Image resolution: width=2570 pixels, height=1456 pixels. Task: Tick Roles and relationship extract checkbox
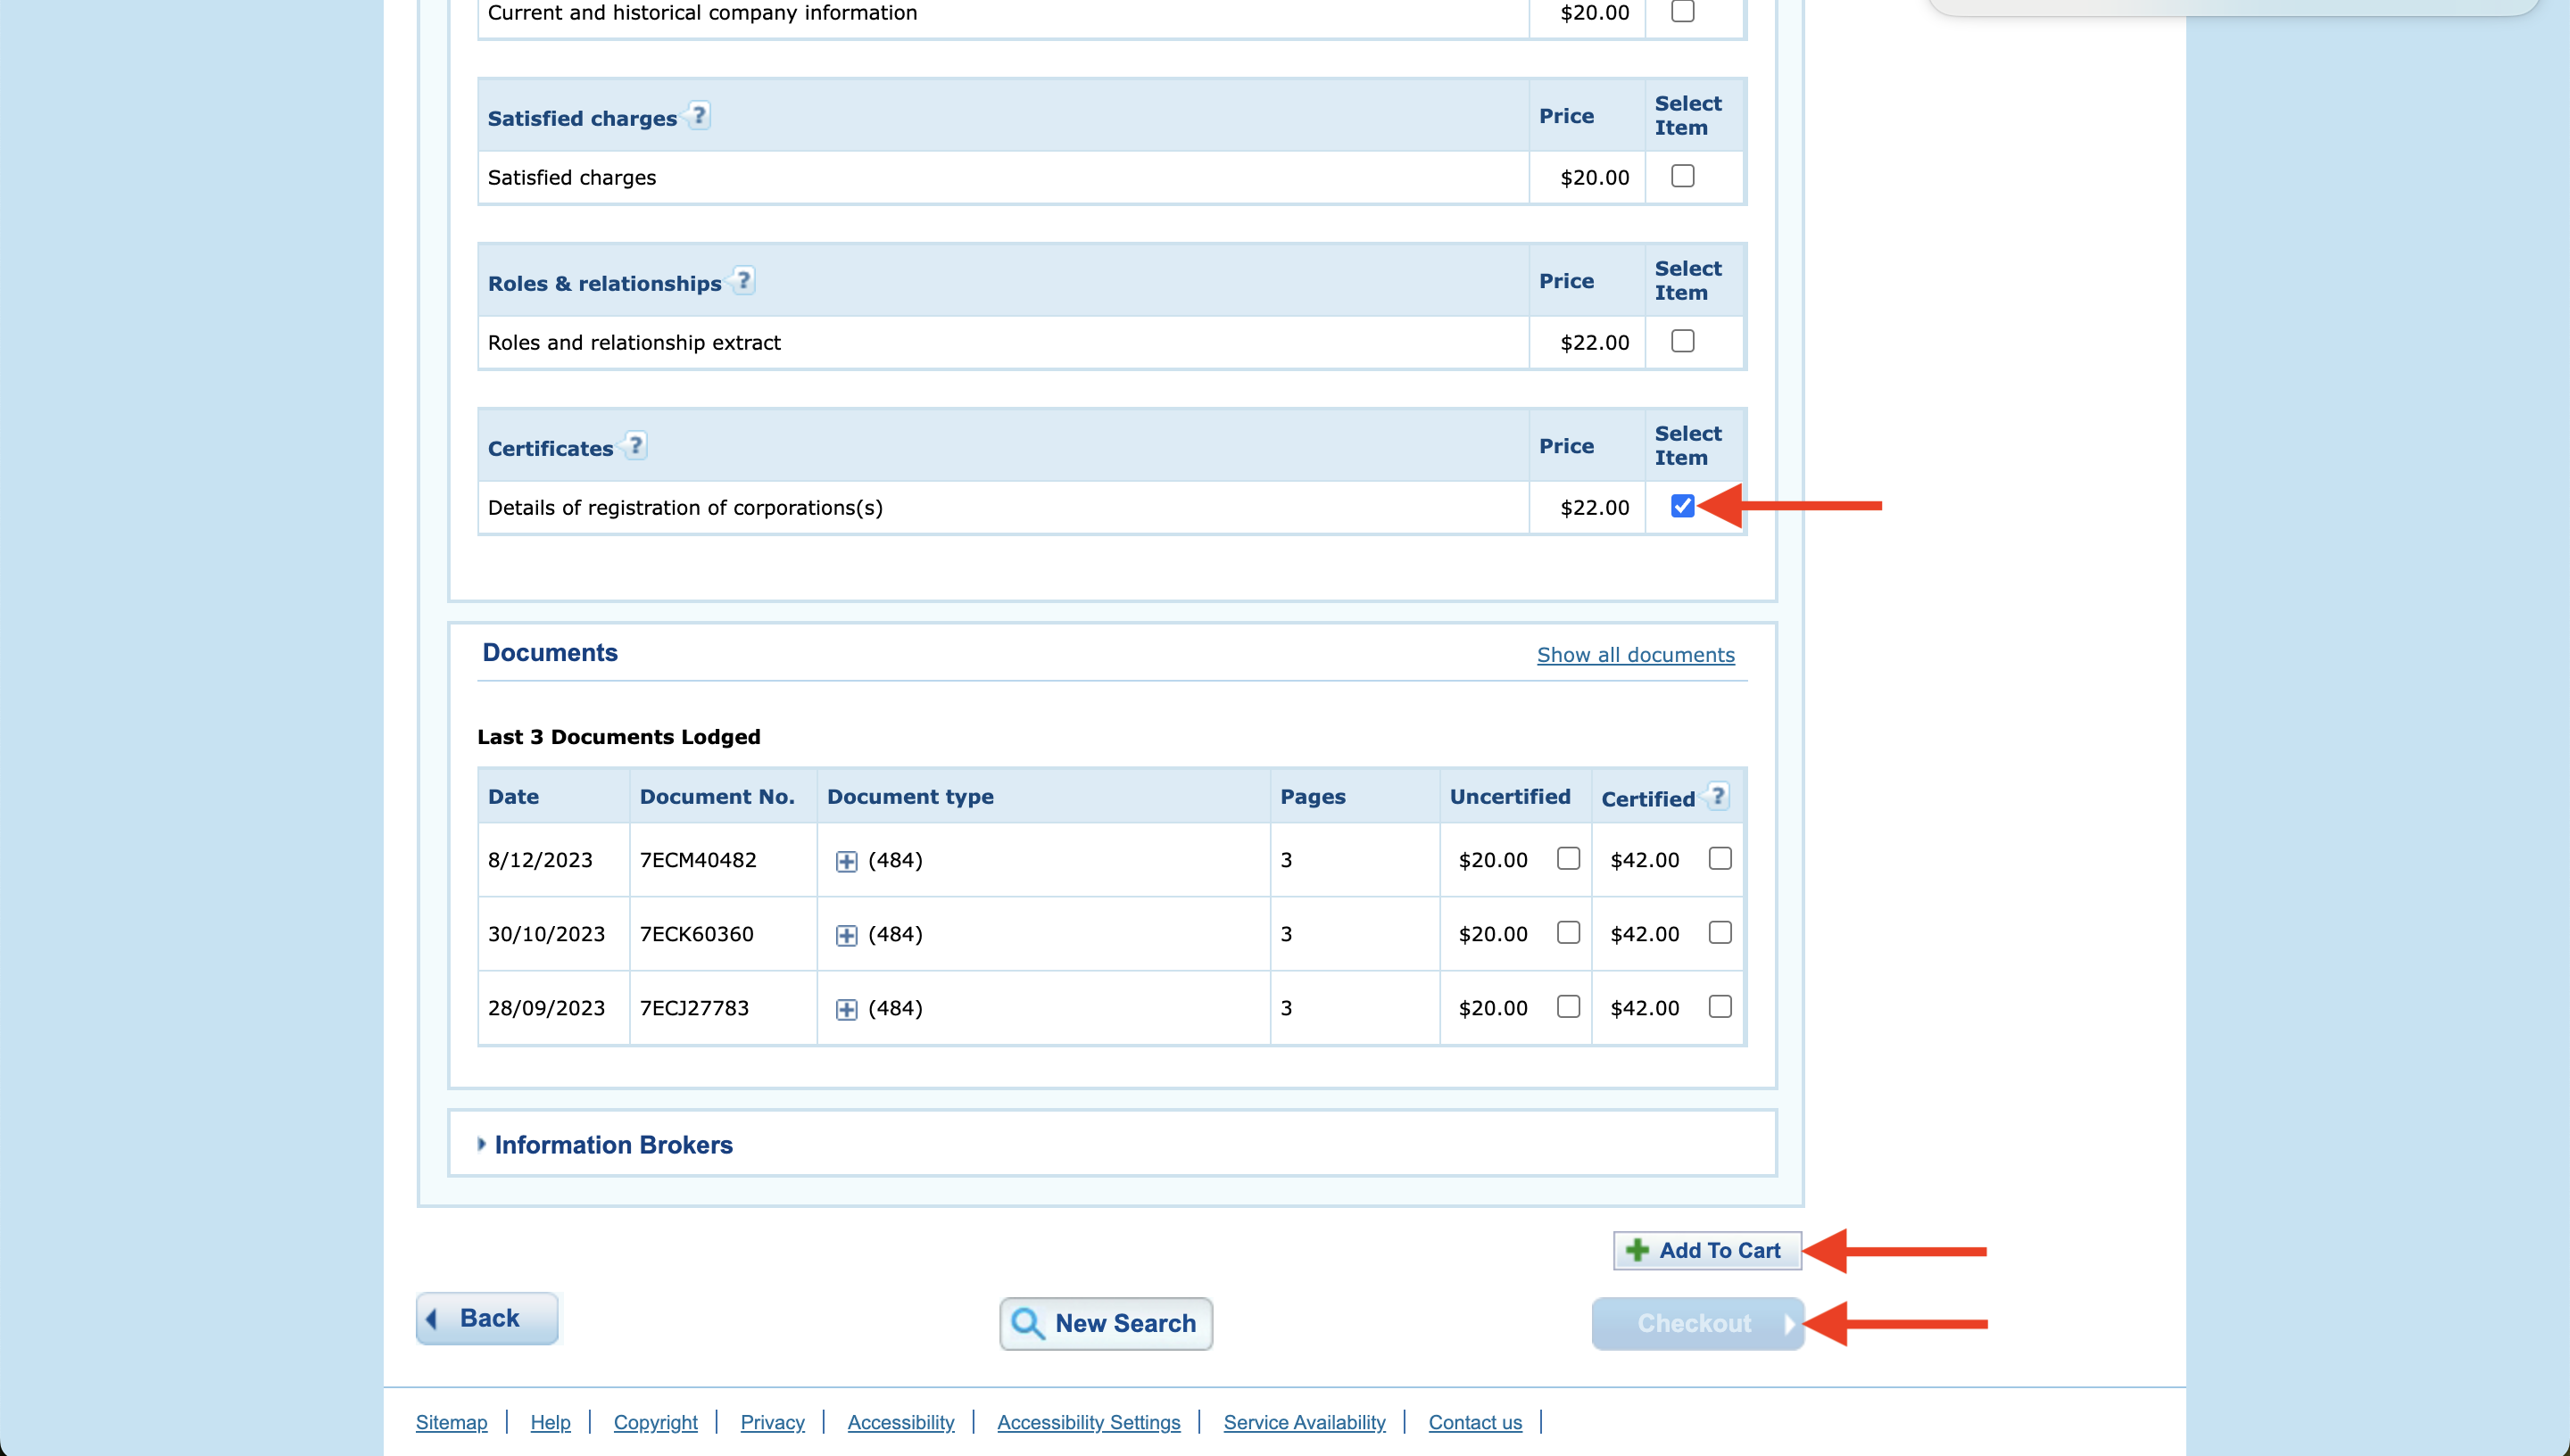tap(1682, 341)
